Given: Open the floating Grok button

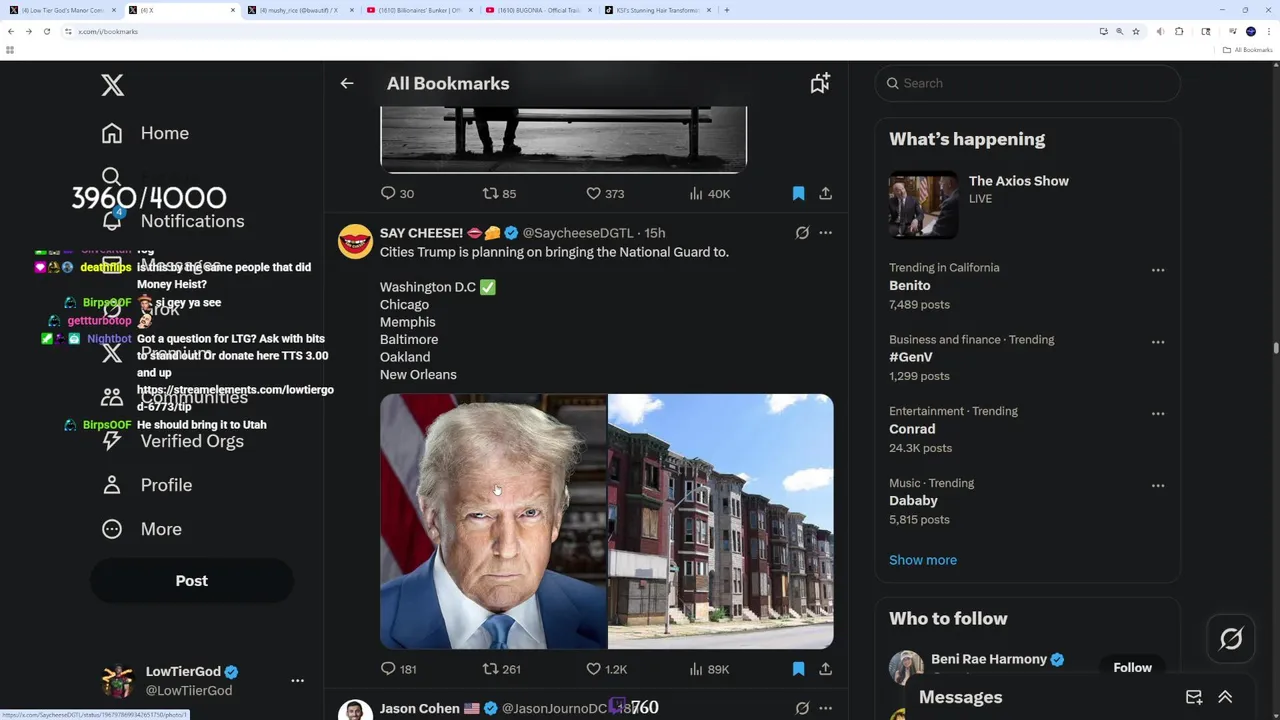Looking at the screenshot, I should tap(1231, 639).
